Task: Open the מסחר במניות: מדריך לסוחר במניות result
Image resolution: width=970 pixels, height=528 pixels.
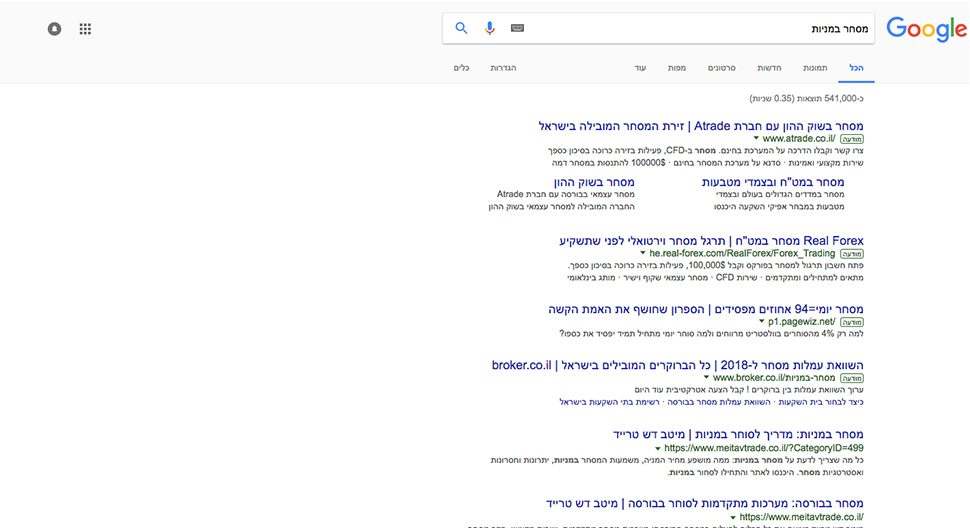Action: pos(738,435)
